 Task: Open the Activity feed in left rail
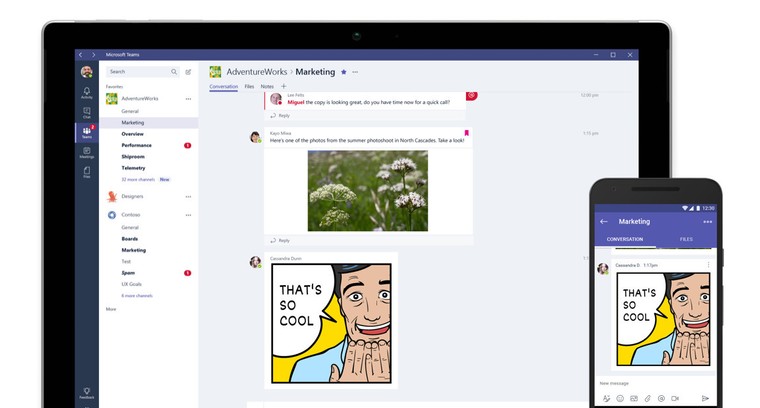tap(87, 93)
